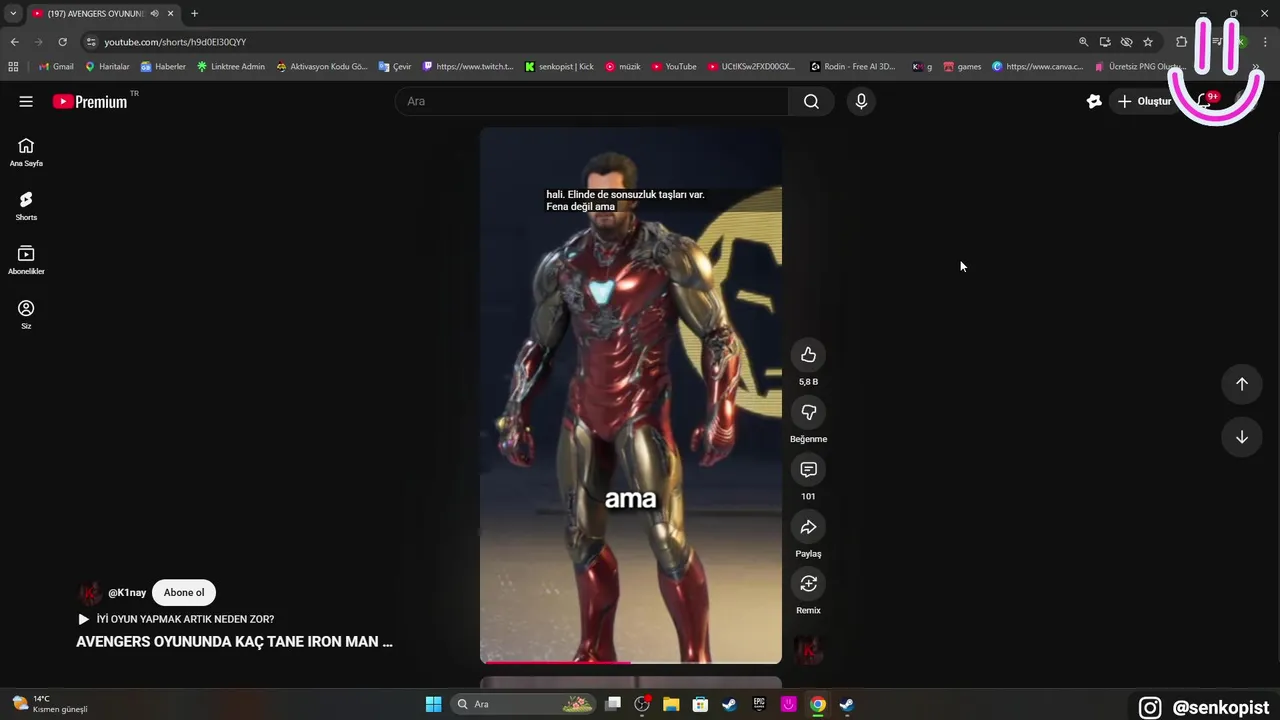Screen dimensions: 1280x720
Task: Click the YouTube search field Ara
Action: pos(592,101)
